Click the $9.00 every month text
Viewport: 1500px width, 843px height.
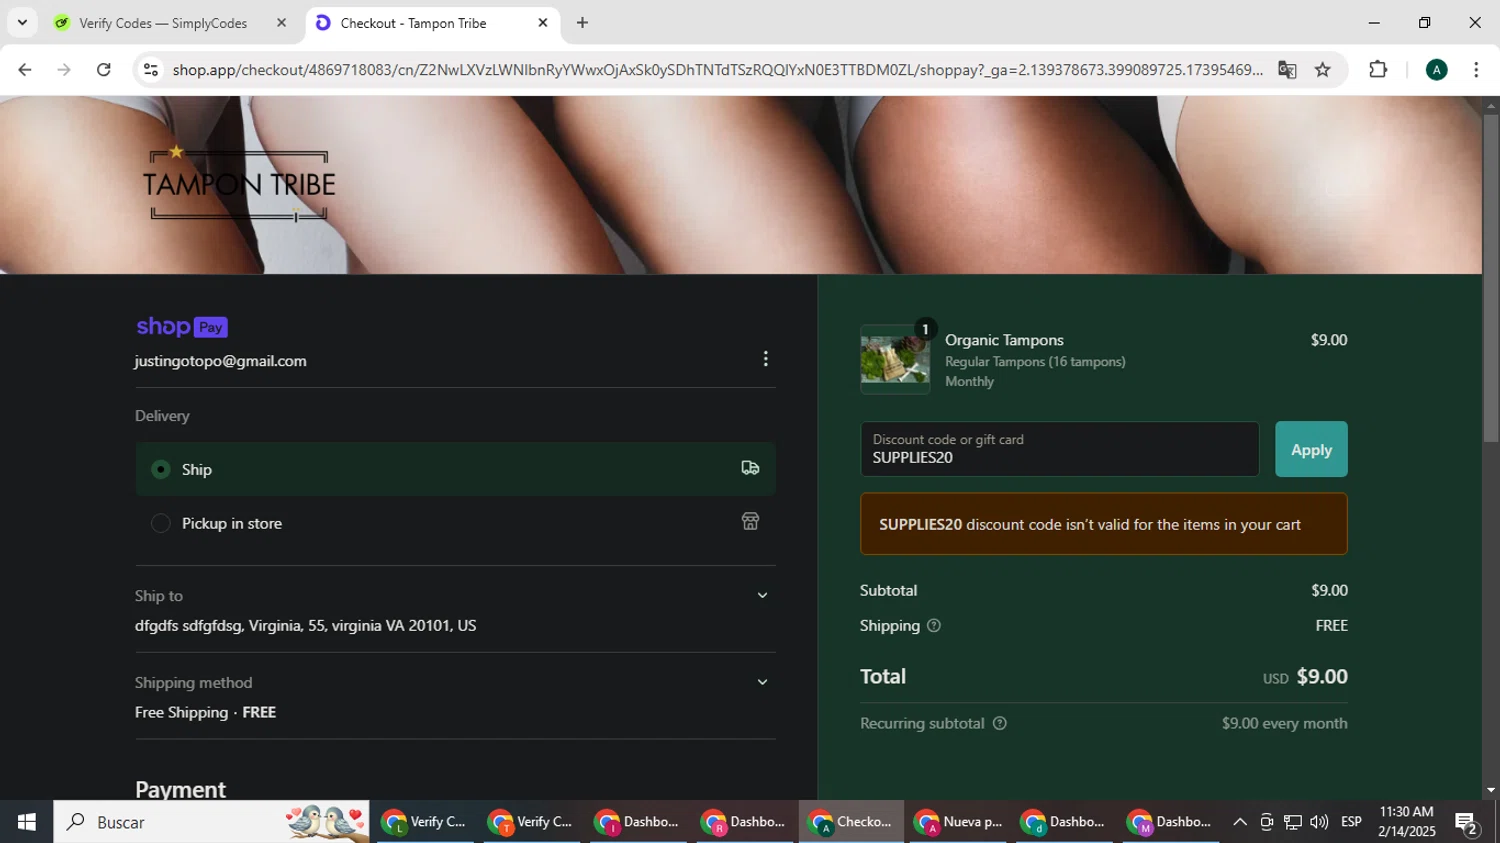(x=1284, y=723)
